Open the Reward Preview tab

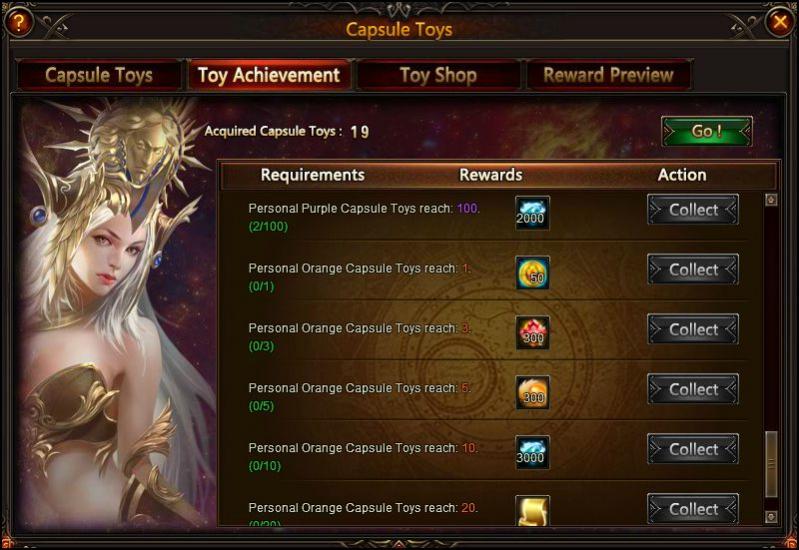coord(608,75)
